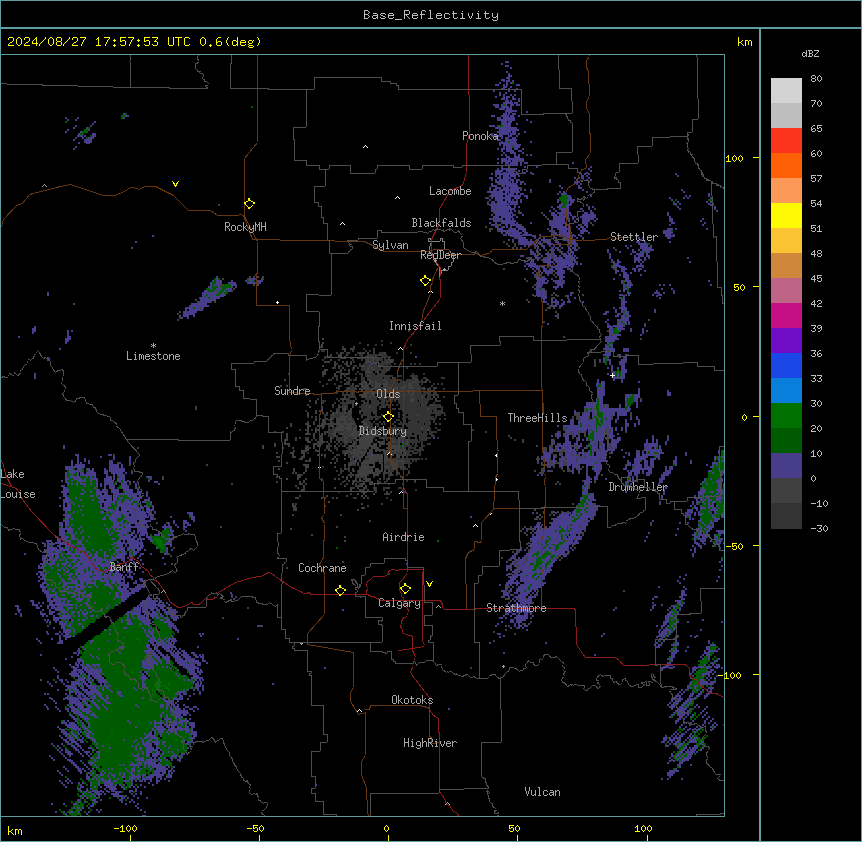Click the Didsbury town label
The height and width of the screenshot is (842, 862).
point(383,431)
